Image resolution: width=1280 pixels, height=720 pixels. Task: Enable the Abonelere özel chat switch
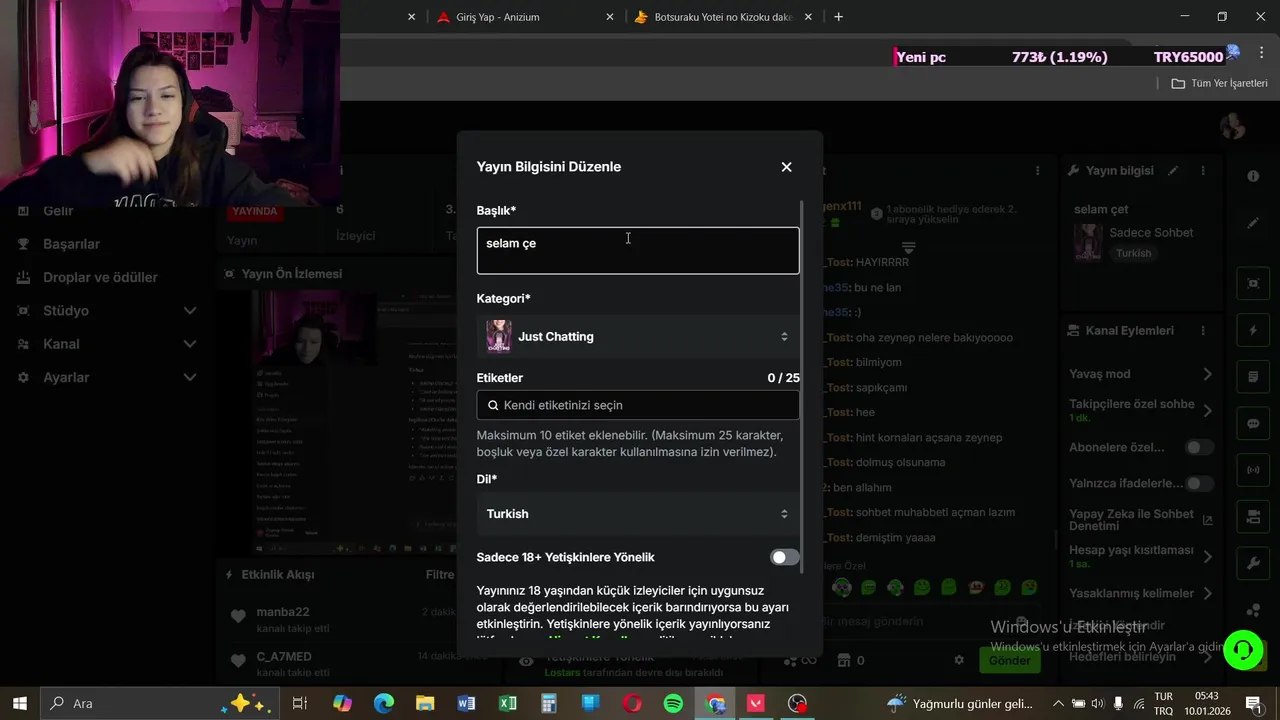click(1199, 447)
